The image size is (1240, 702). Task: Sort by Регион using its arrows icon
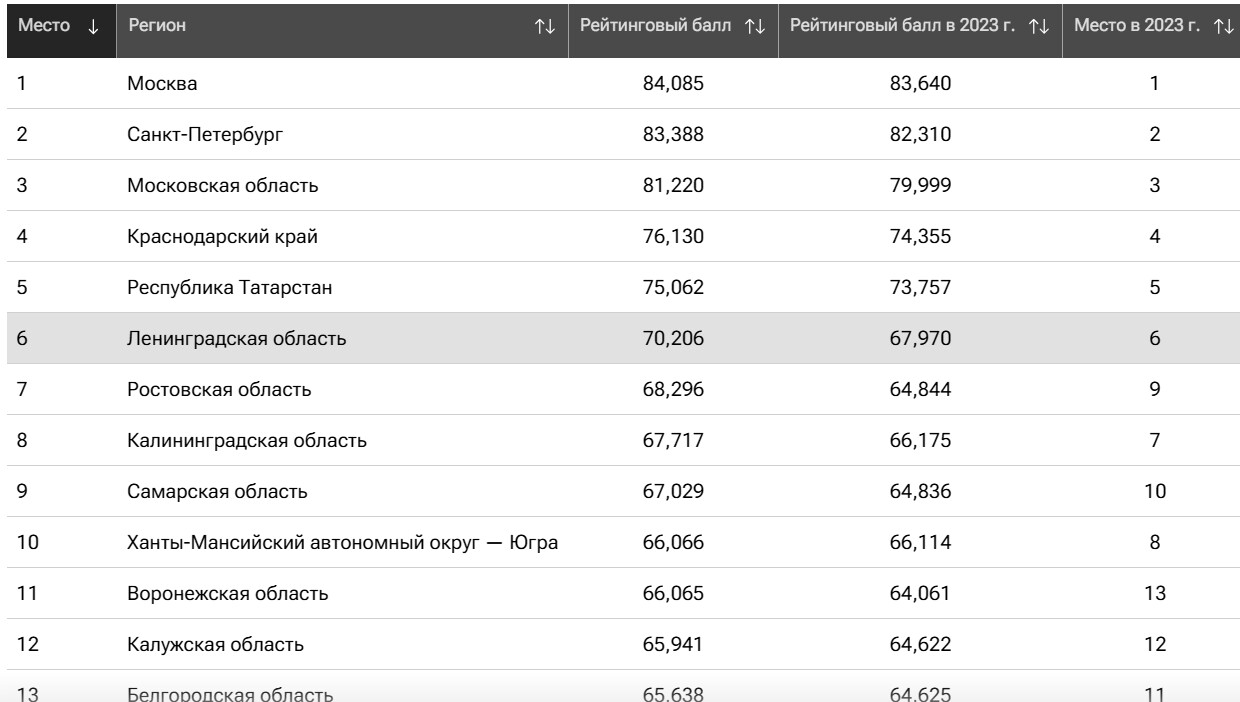click(x=546, y=27)
